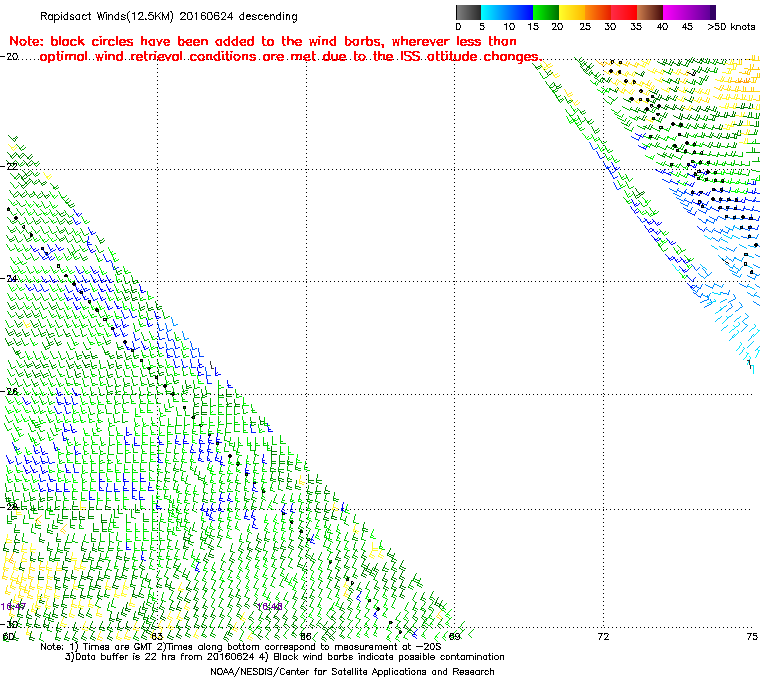Click the "20160624 descending" title text
Viewport: 760px width, 688px height.
point(238,16)
